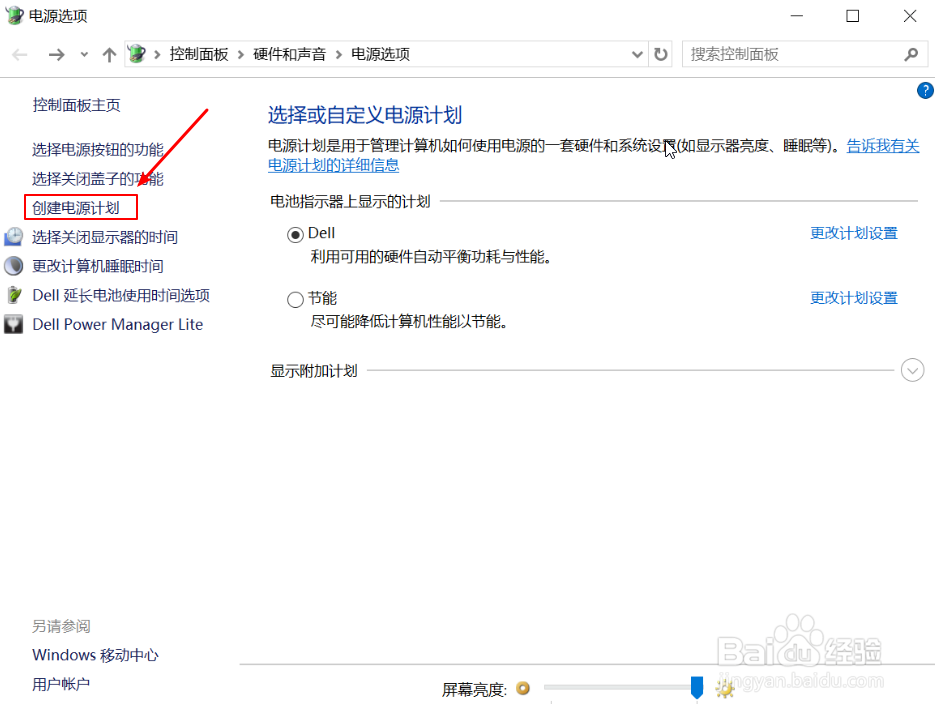Click the sun brightness icon beside the slider

pos(723,689)
